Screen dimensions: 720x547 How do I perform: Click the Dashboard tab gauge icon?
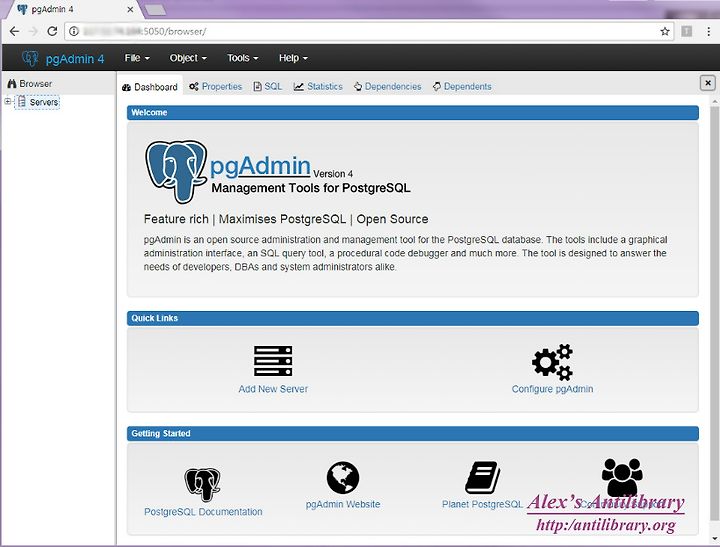click(127, 87)
